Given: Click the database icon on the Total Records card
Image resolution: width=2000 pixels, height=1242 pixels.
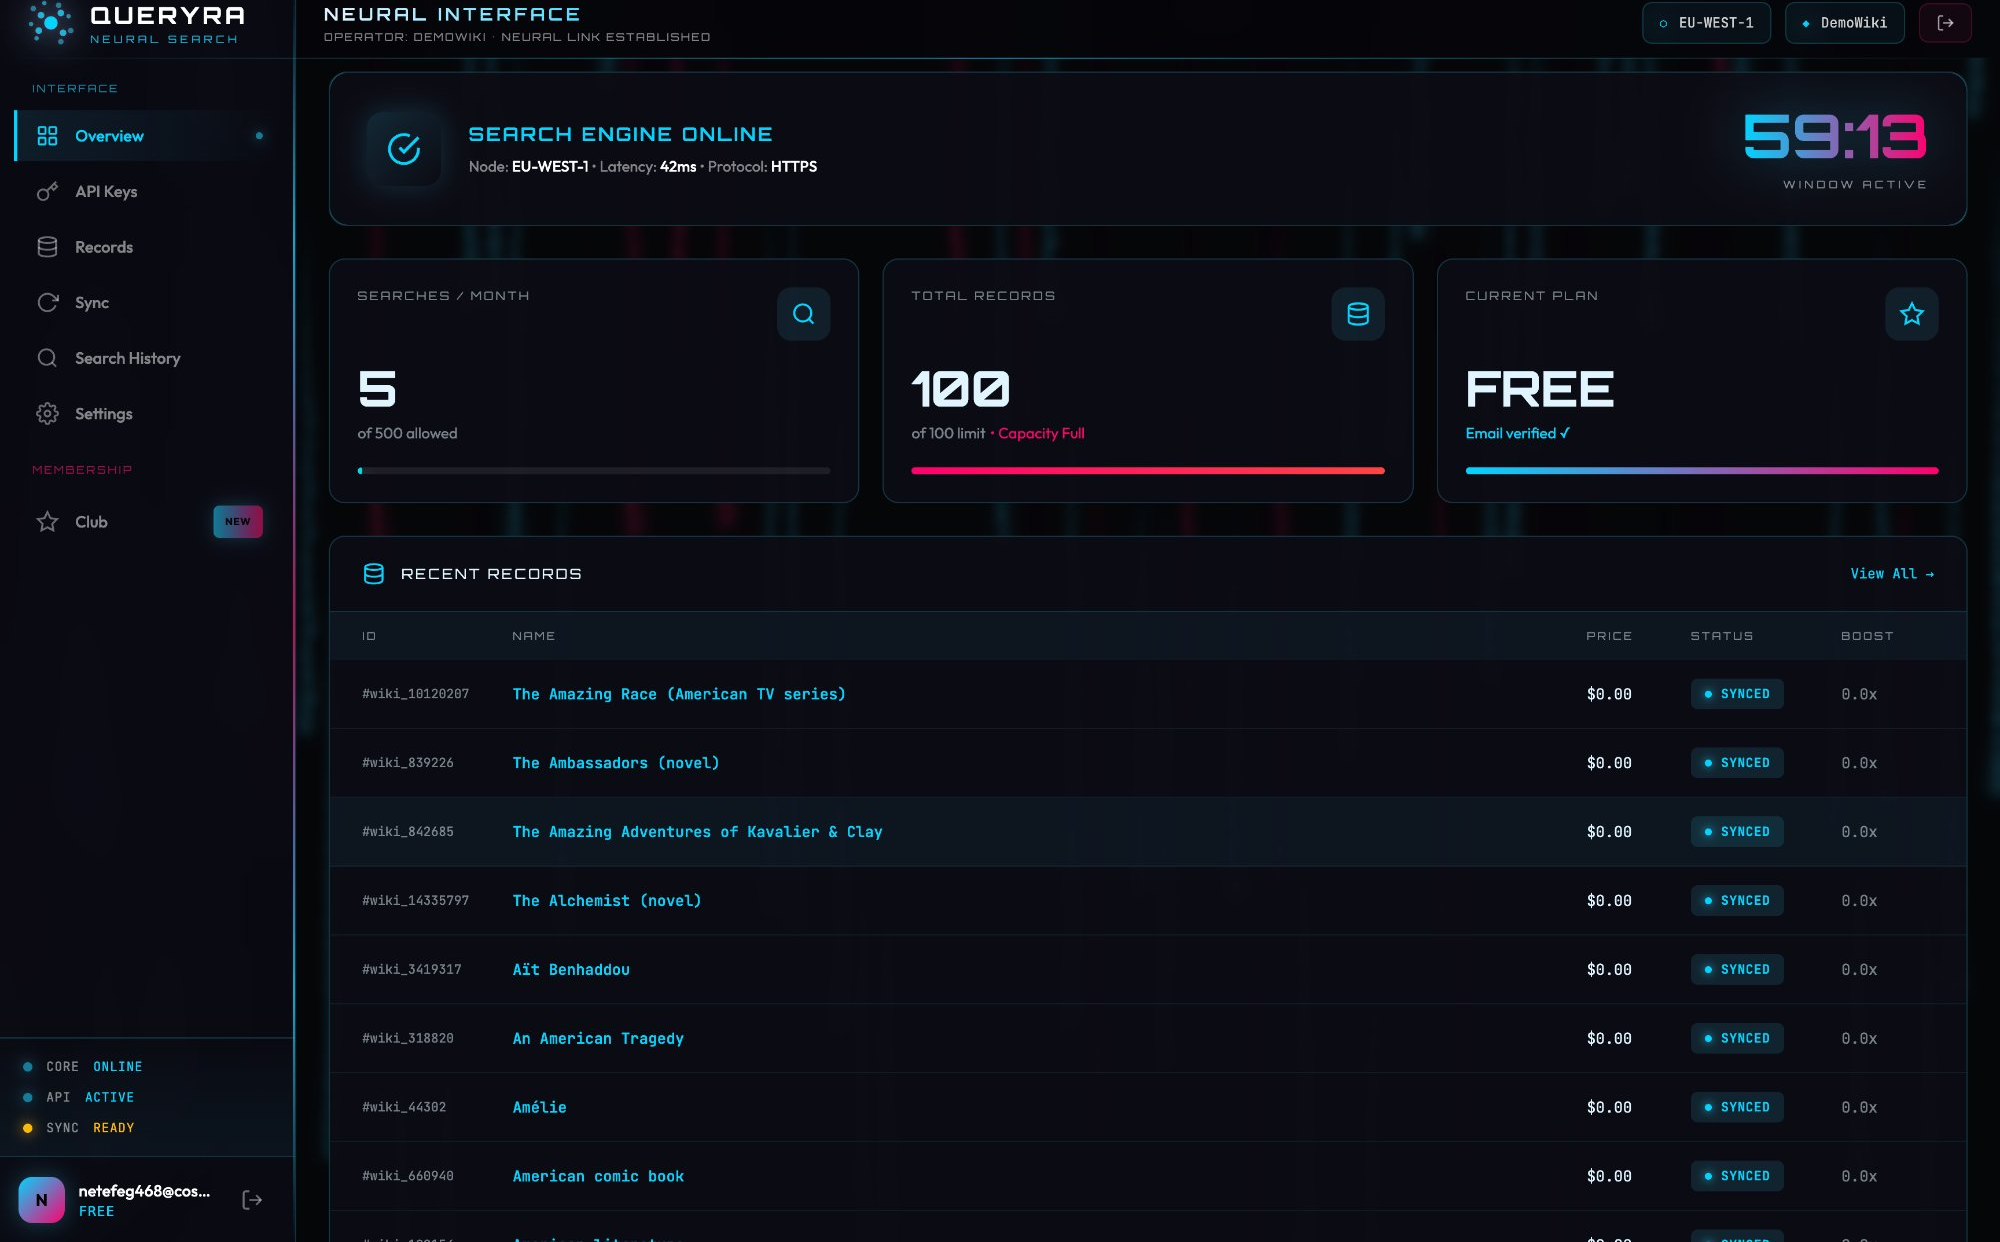Looking at the screenshot, I should click(x=1357, y=314).
